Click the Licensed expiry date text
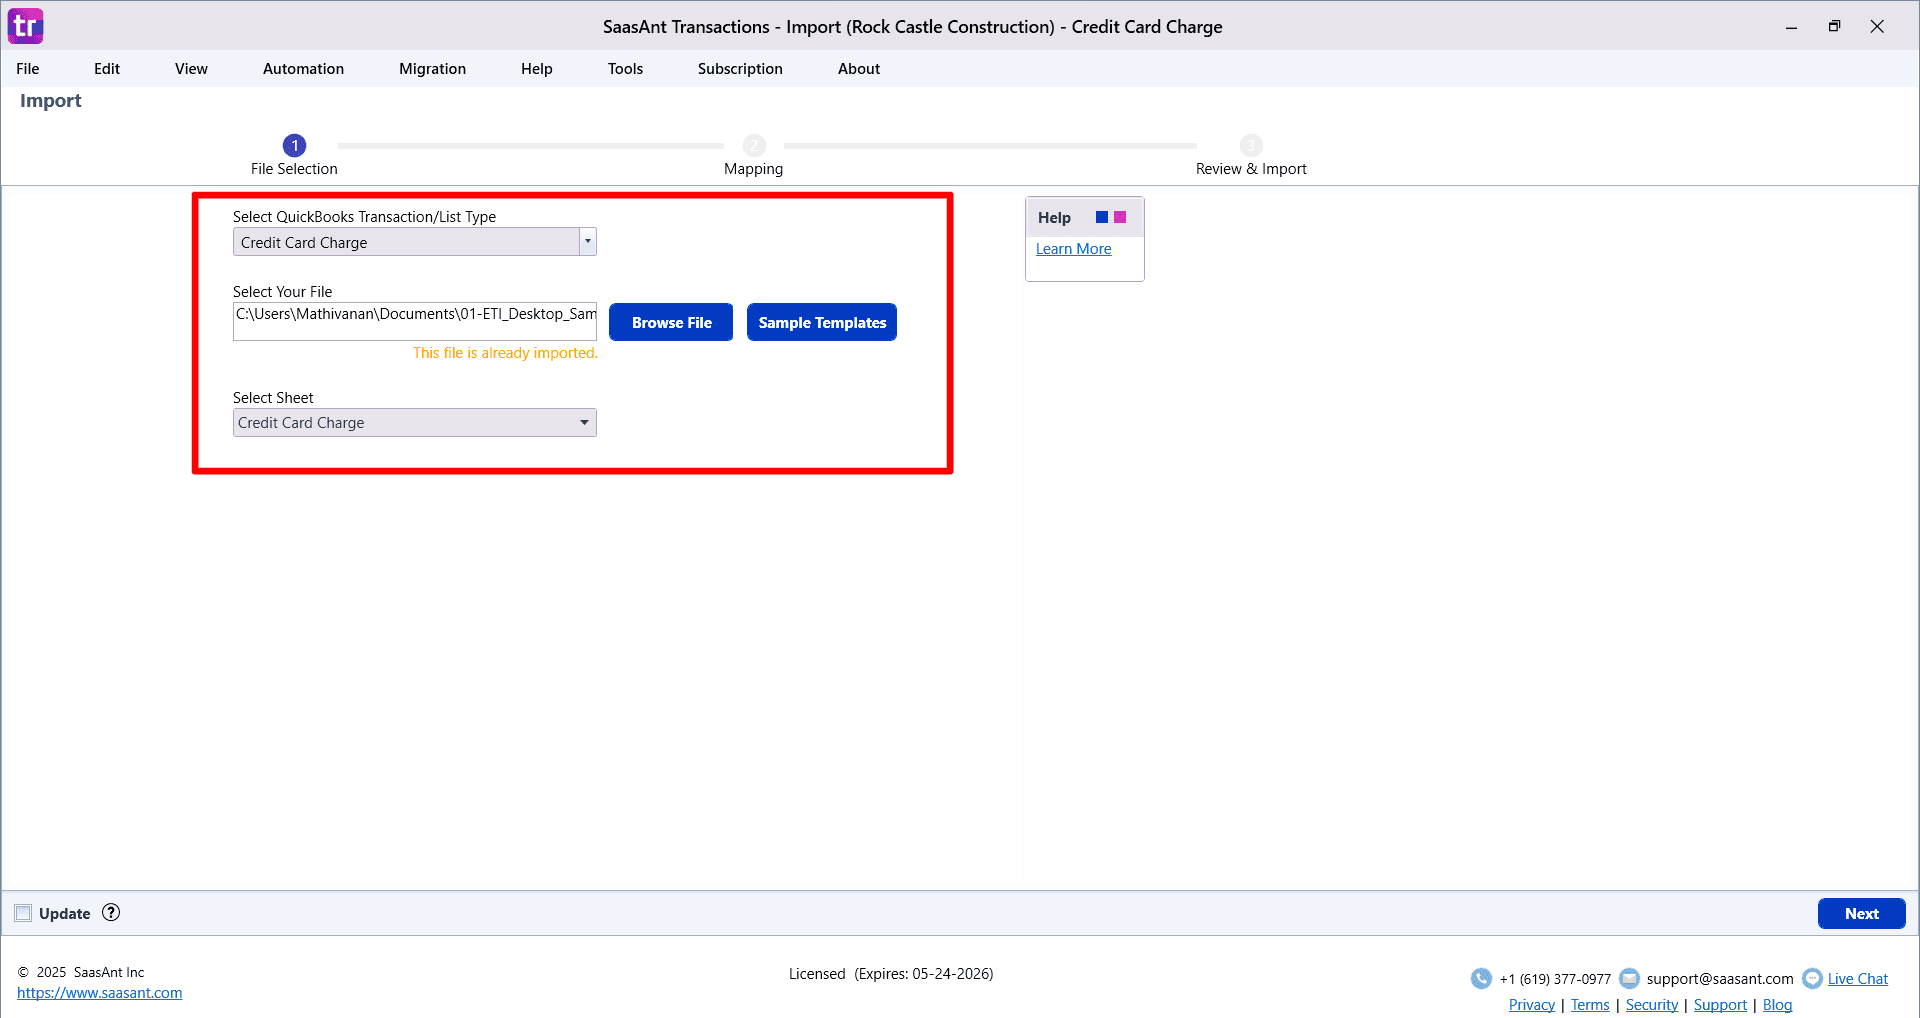Image resolution: width=1920 pixels, height=1018 pixels. click(x=891, y=974)
